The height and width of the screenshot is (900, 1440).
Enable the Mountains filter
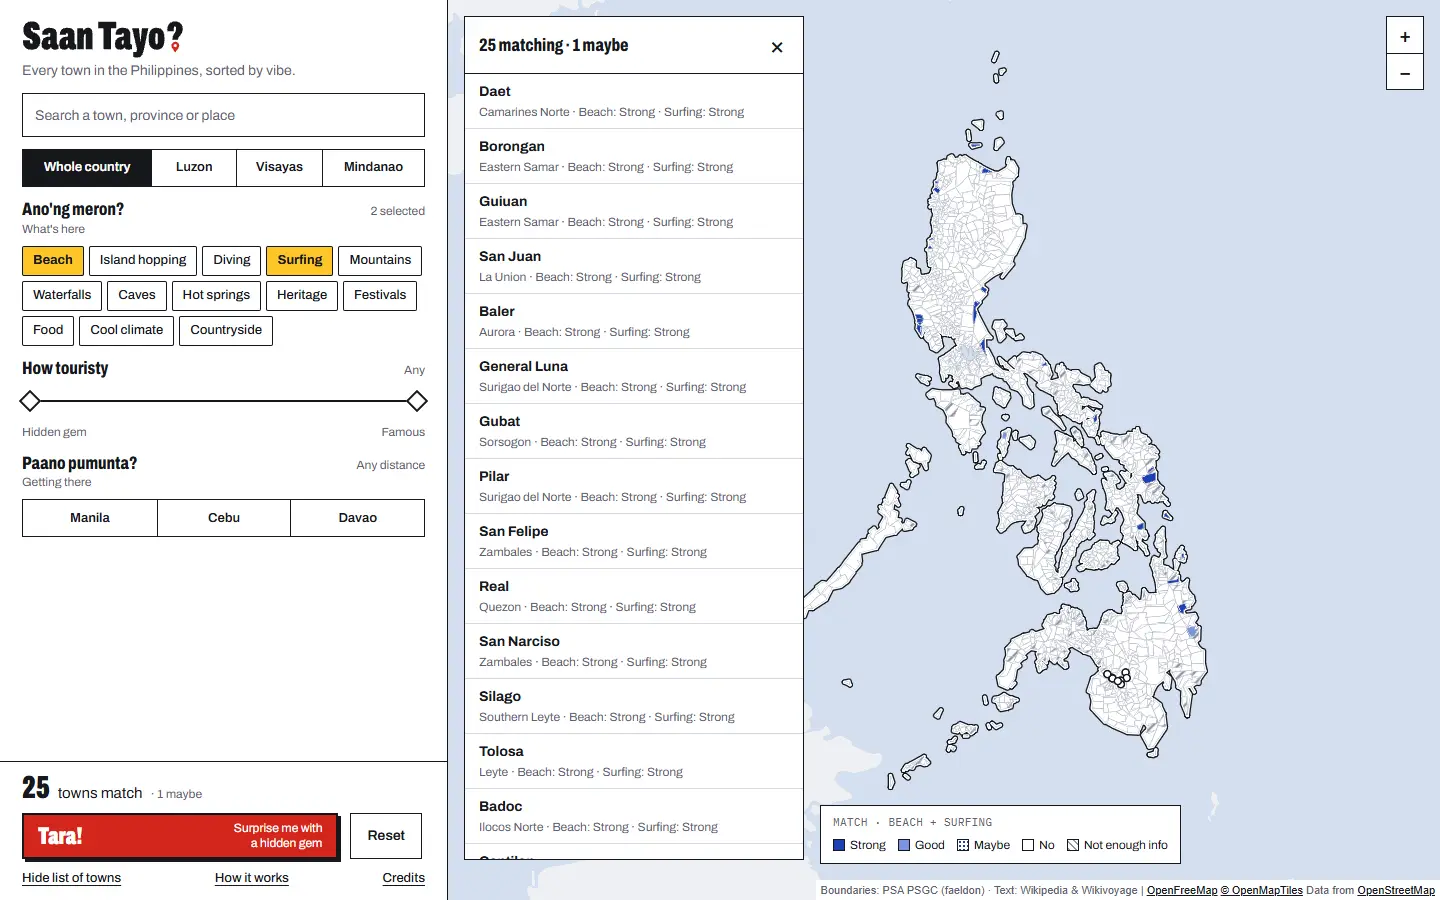(380, 260)
